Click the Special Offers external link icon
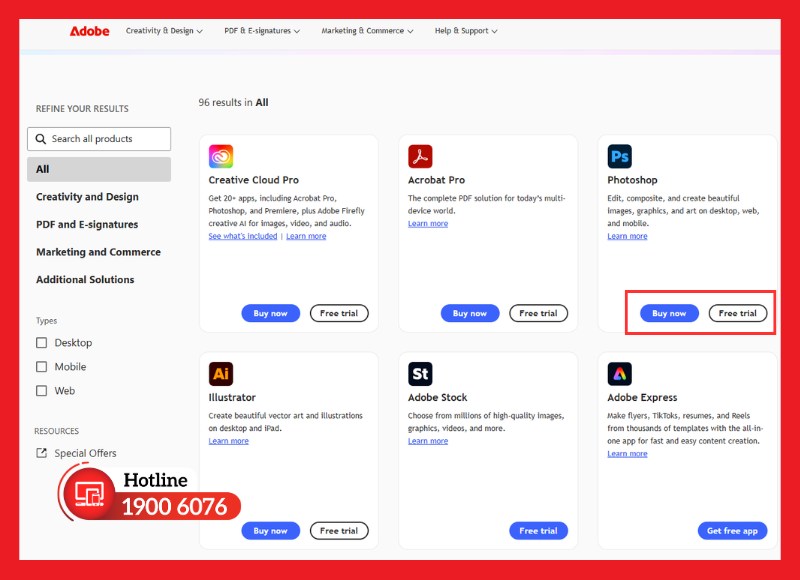800x580 pixels. [41, 453]
